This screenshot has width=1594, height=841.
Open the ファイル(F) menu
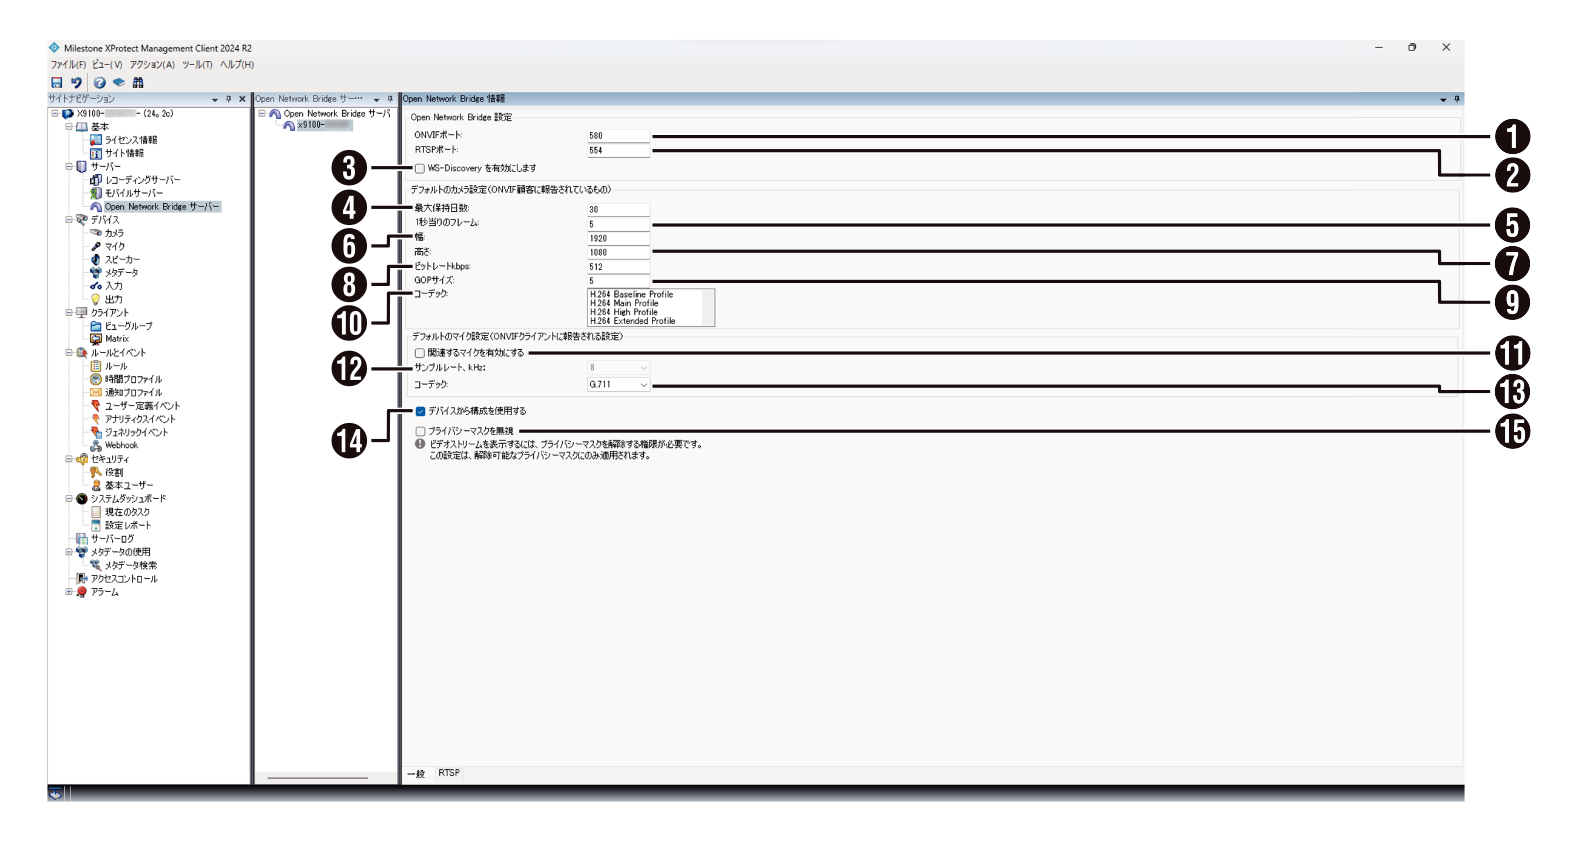click(68, 65)
